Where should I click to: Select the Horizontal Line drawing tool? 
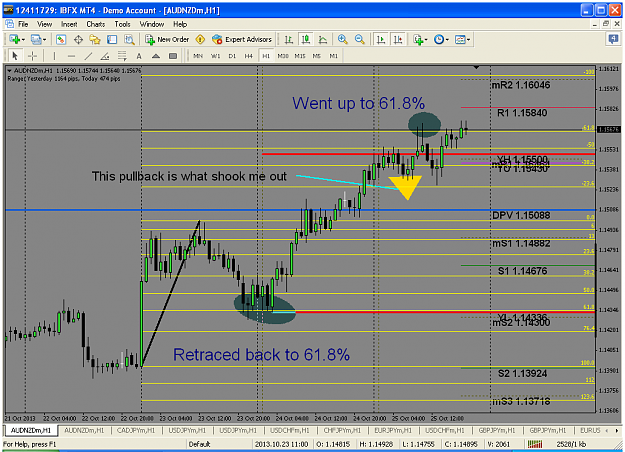71,56
